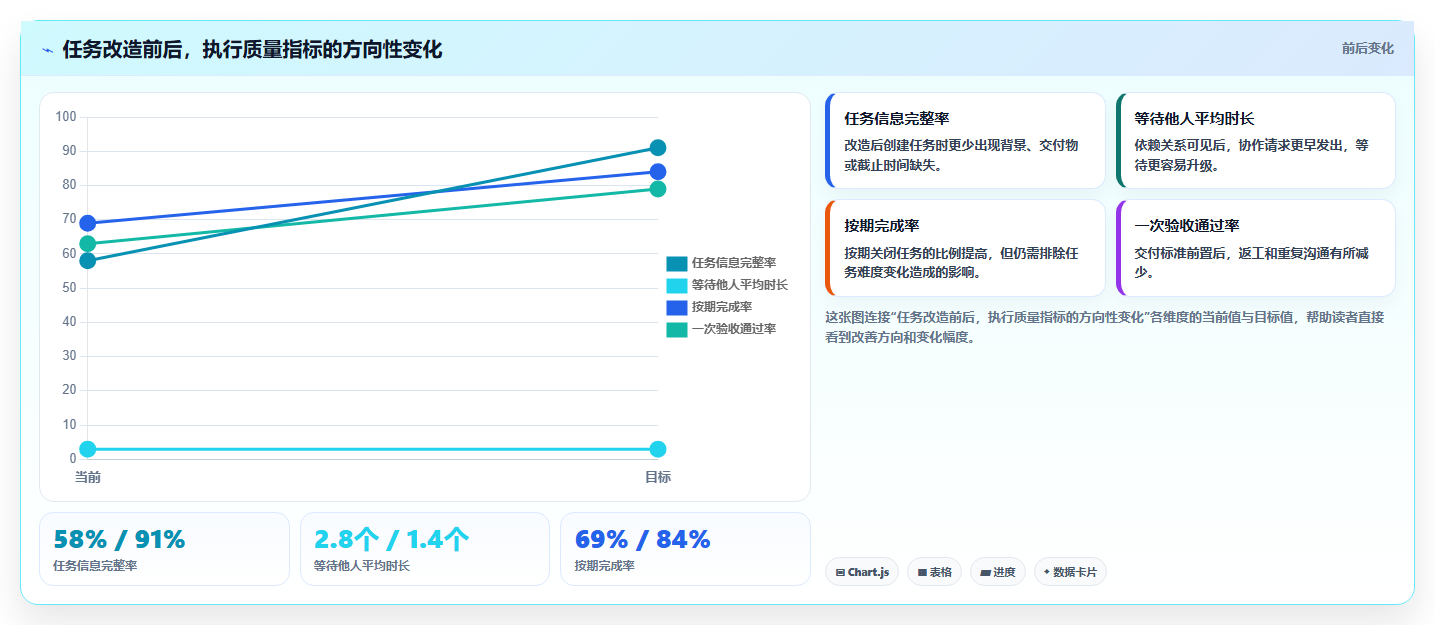Click the 一次验收通过率 current data point at 63
The height and width of the screenshot is (625, 1435).
click(x=88, y=244)
